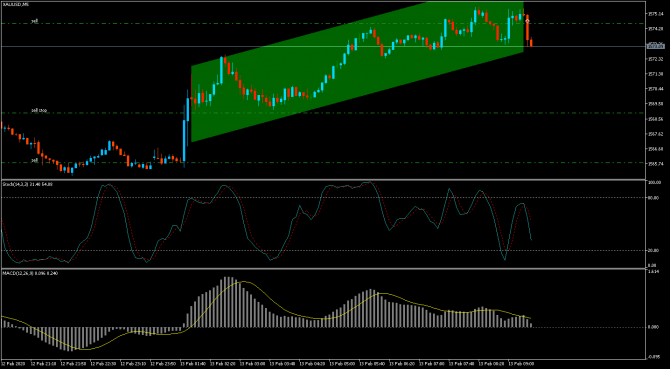Select the sell stop order line label
The height and width of the screenshot is (369, 670).
[39, 111]
